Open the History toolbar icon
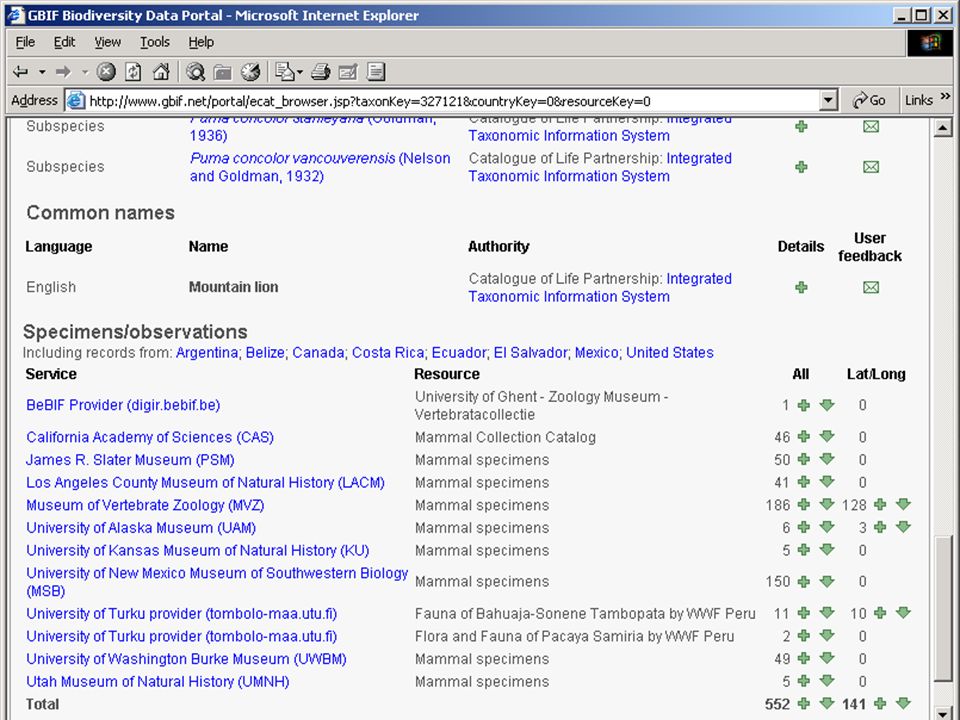Viewport: 960px width, 720px height. click(x=250, y=72)
